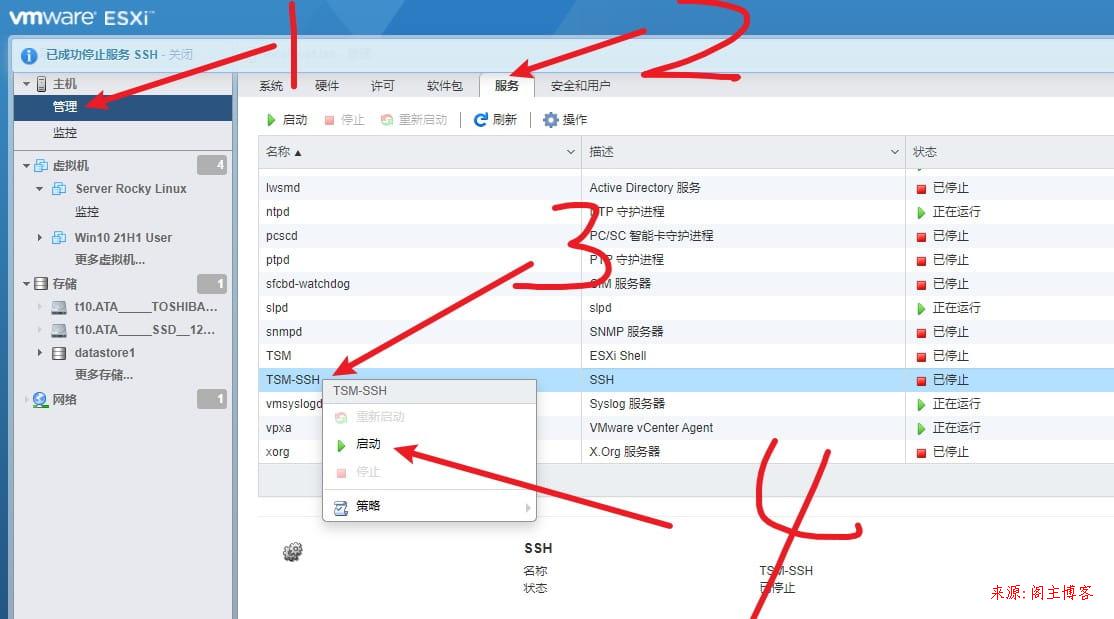
Task: Click the stopped status icon in SSH row
Action: point(921,381)
